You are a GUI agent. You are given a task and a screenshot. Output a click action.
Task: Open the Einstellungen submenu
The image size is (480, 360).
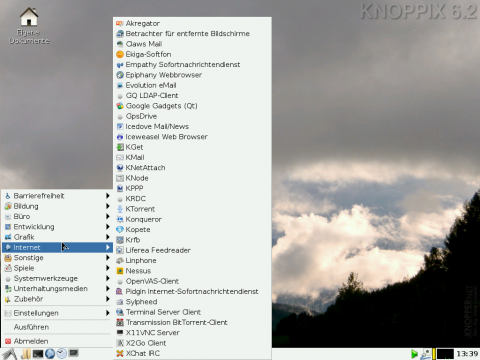[57, 313]
